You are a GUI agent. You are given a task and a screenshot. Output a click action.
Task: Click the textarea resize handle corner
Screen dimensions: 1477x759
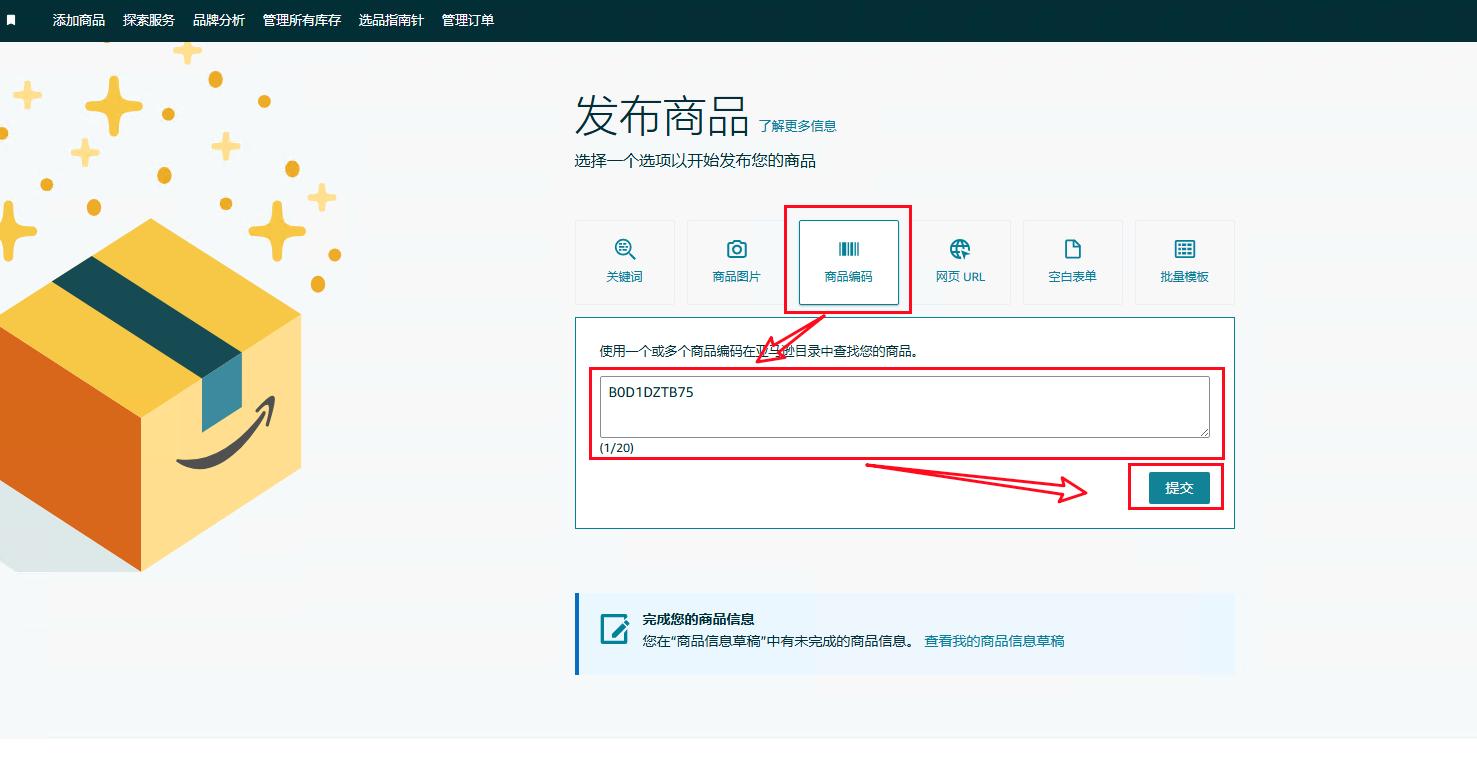click(1204, 432)
